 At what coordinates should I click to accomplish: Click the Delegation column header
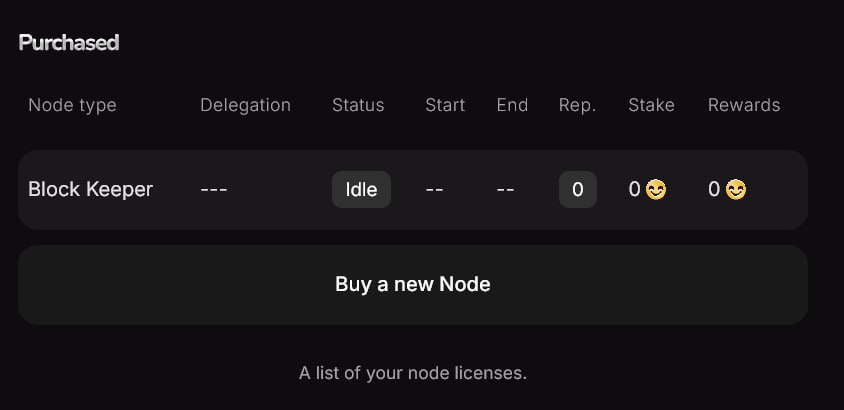245,105
